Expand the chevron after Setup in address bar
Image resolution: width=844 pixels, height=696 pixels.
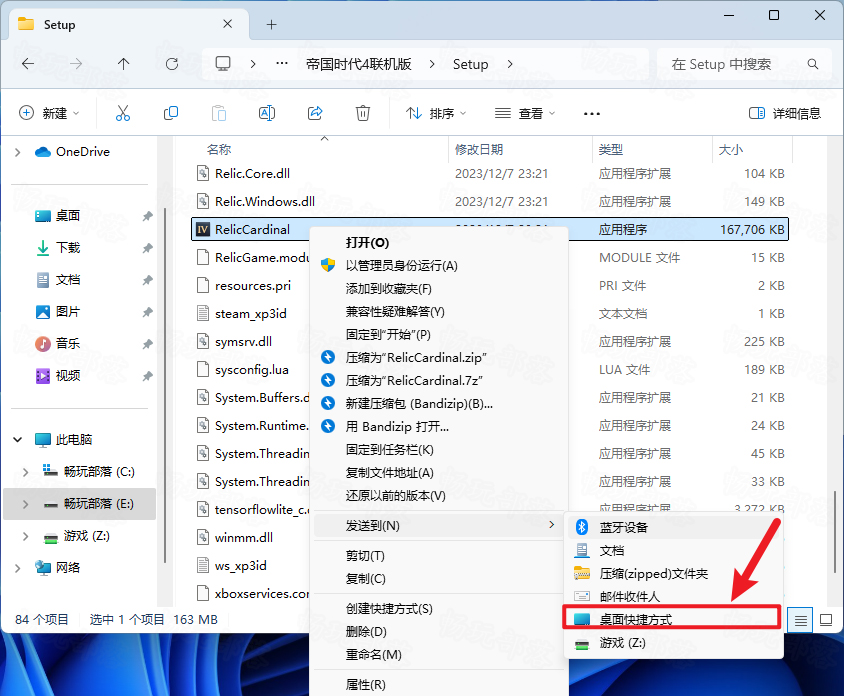pos(510,64)
